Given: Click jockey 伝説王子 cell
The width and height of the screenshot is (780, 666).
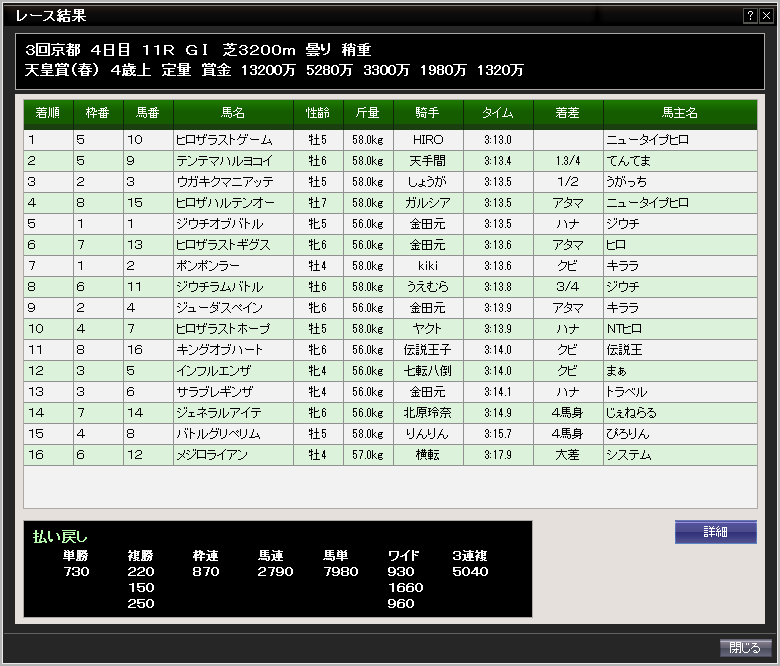Looking at the screenshot, I should click(x=428, y=350).
